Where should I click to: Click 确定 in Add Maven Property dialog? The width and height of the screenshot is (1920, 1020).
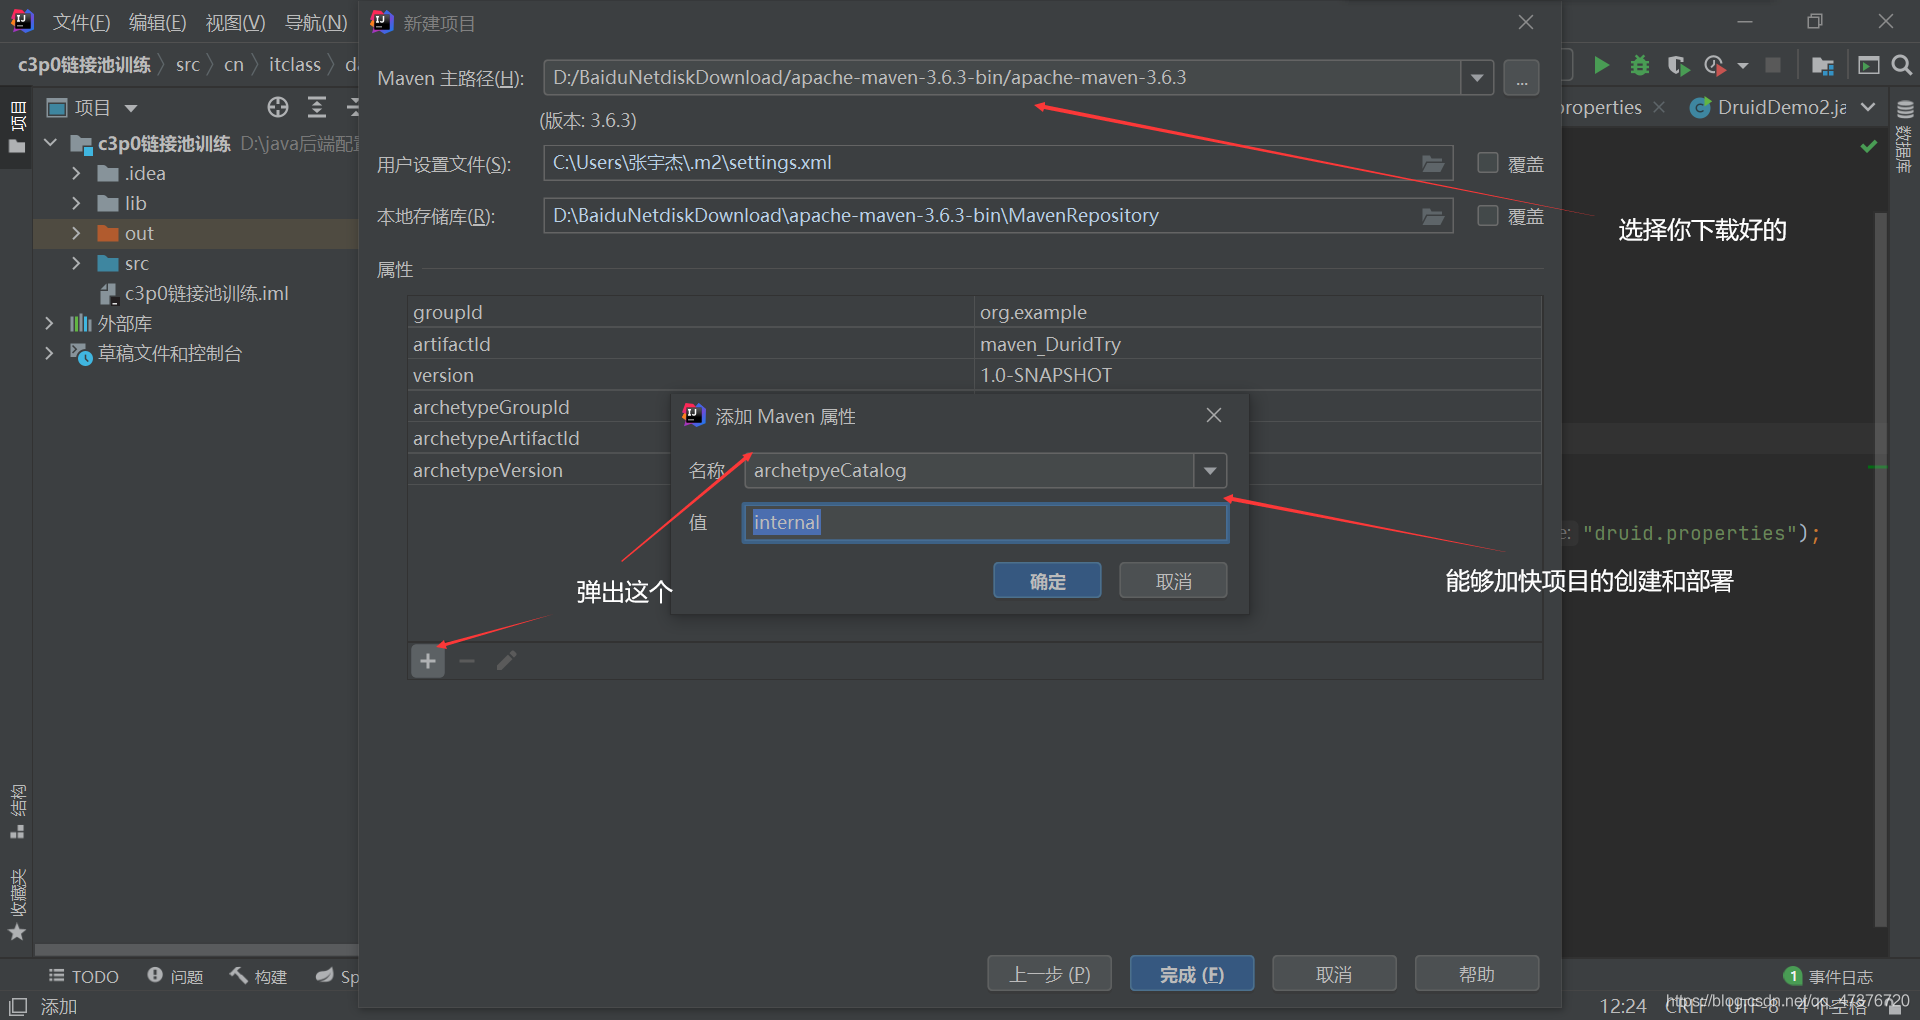point(1047,581)
